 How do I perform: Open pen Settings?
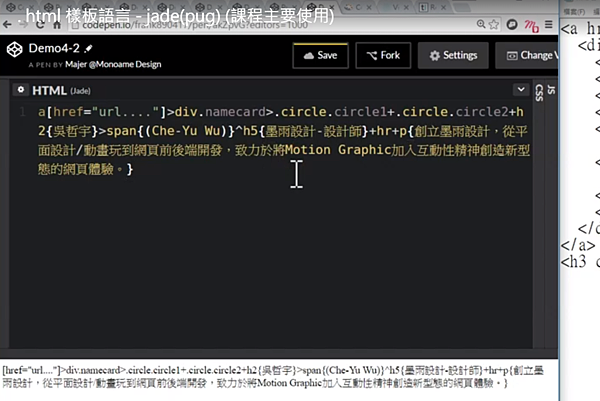[453, 55]
